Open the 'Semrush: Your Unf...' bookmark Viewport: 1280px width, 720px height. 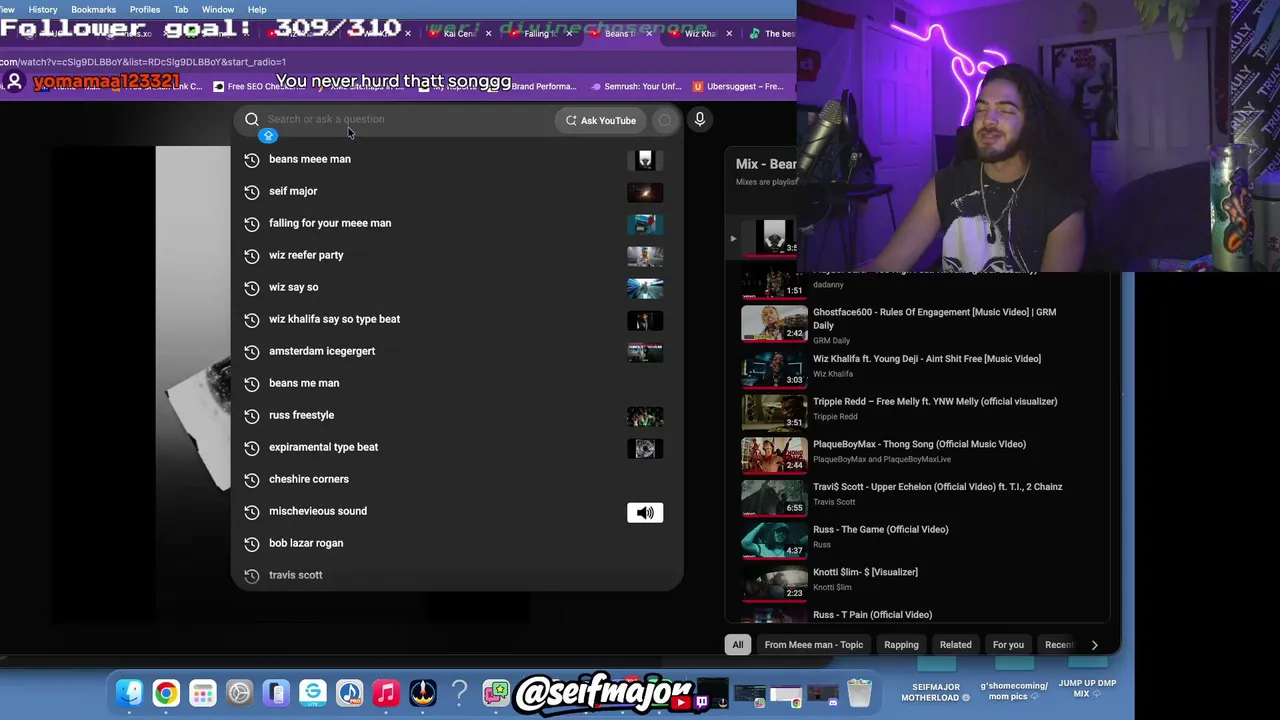coord(635,86)
